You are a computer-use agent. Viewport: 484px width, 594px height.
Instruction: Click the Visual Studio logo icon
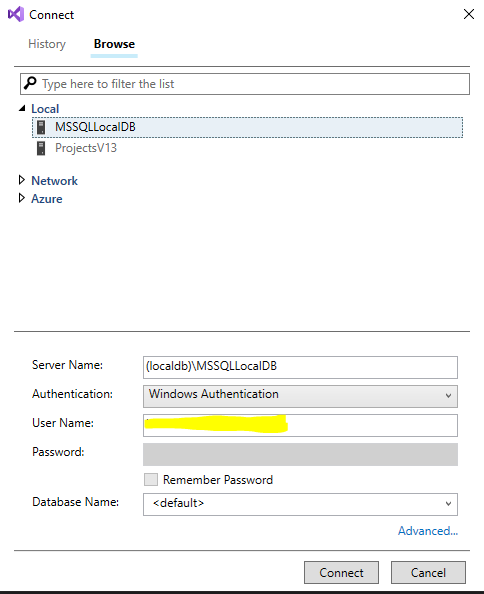click(x=16, y=14)
